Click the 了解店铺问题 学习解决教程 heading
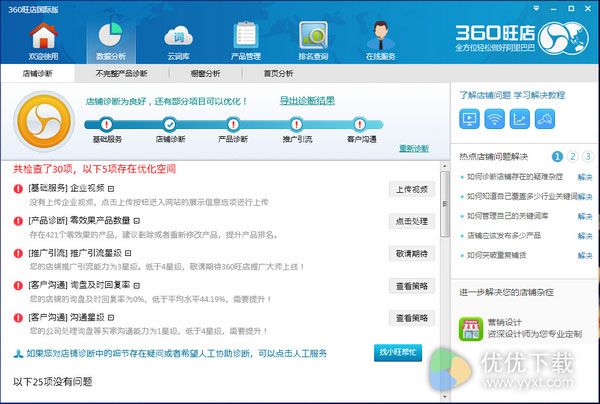Screen dimensions: 600x404 pos(512,95)
